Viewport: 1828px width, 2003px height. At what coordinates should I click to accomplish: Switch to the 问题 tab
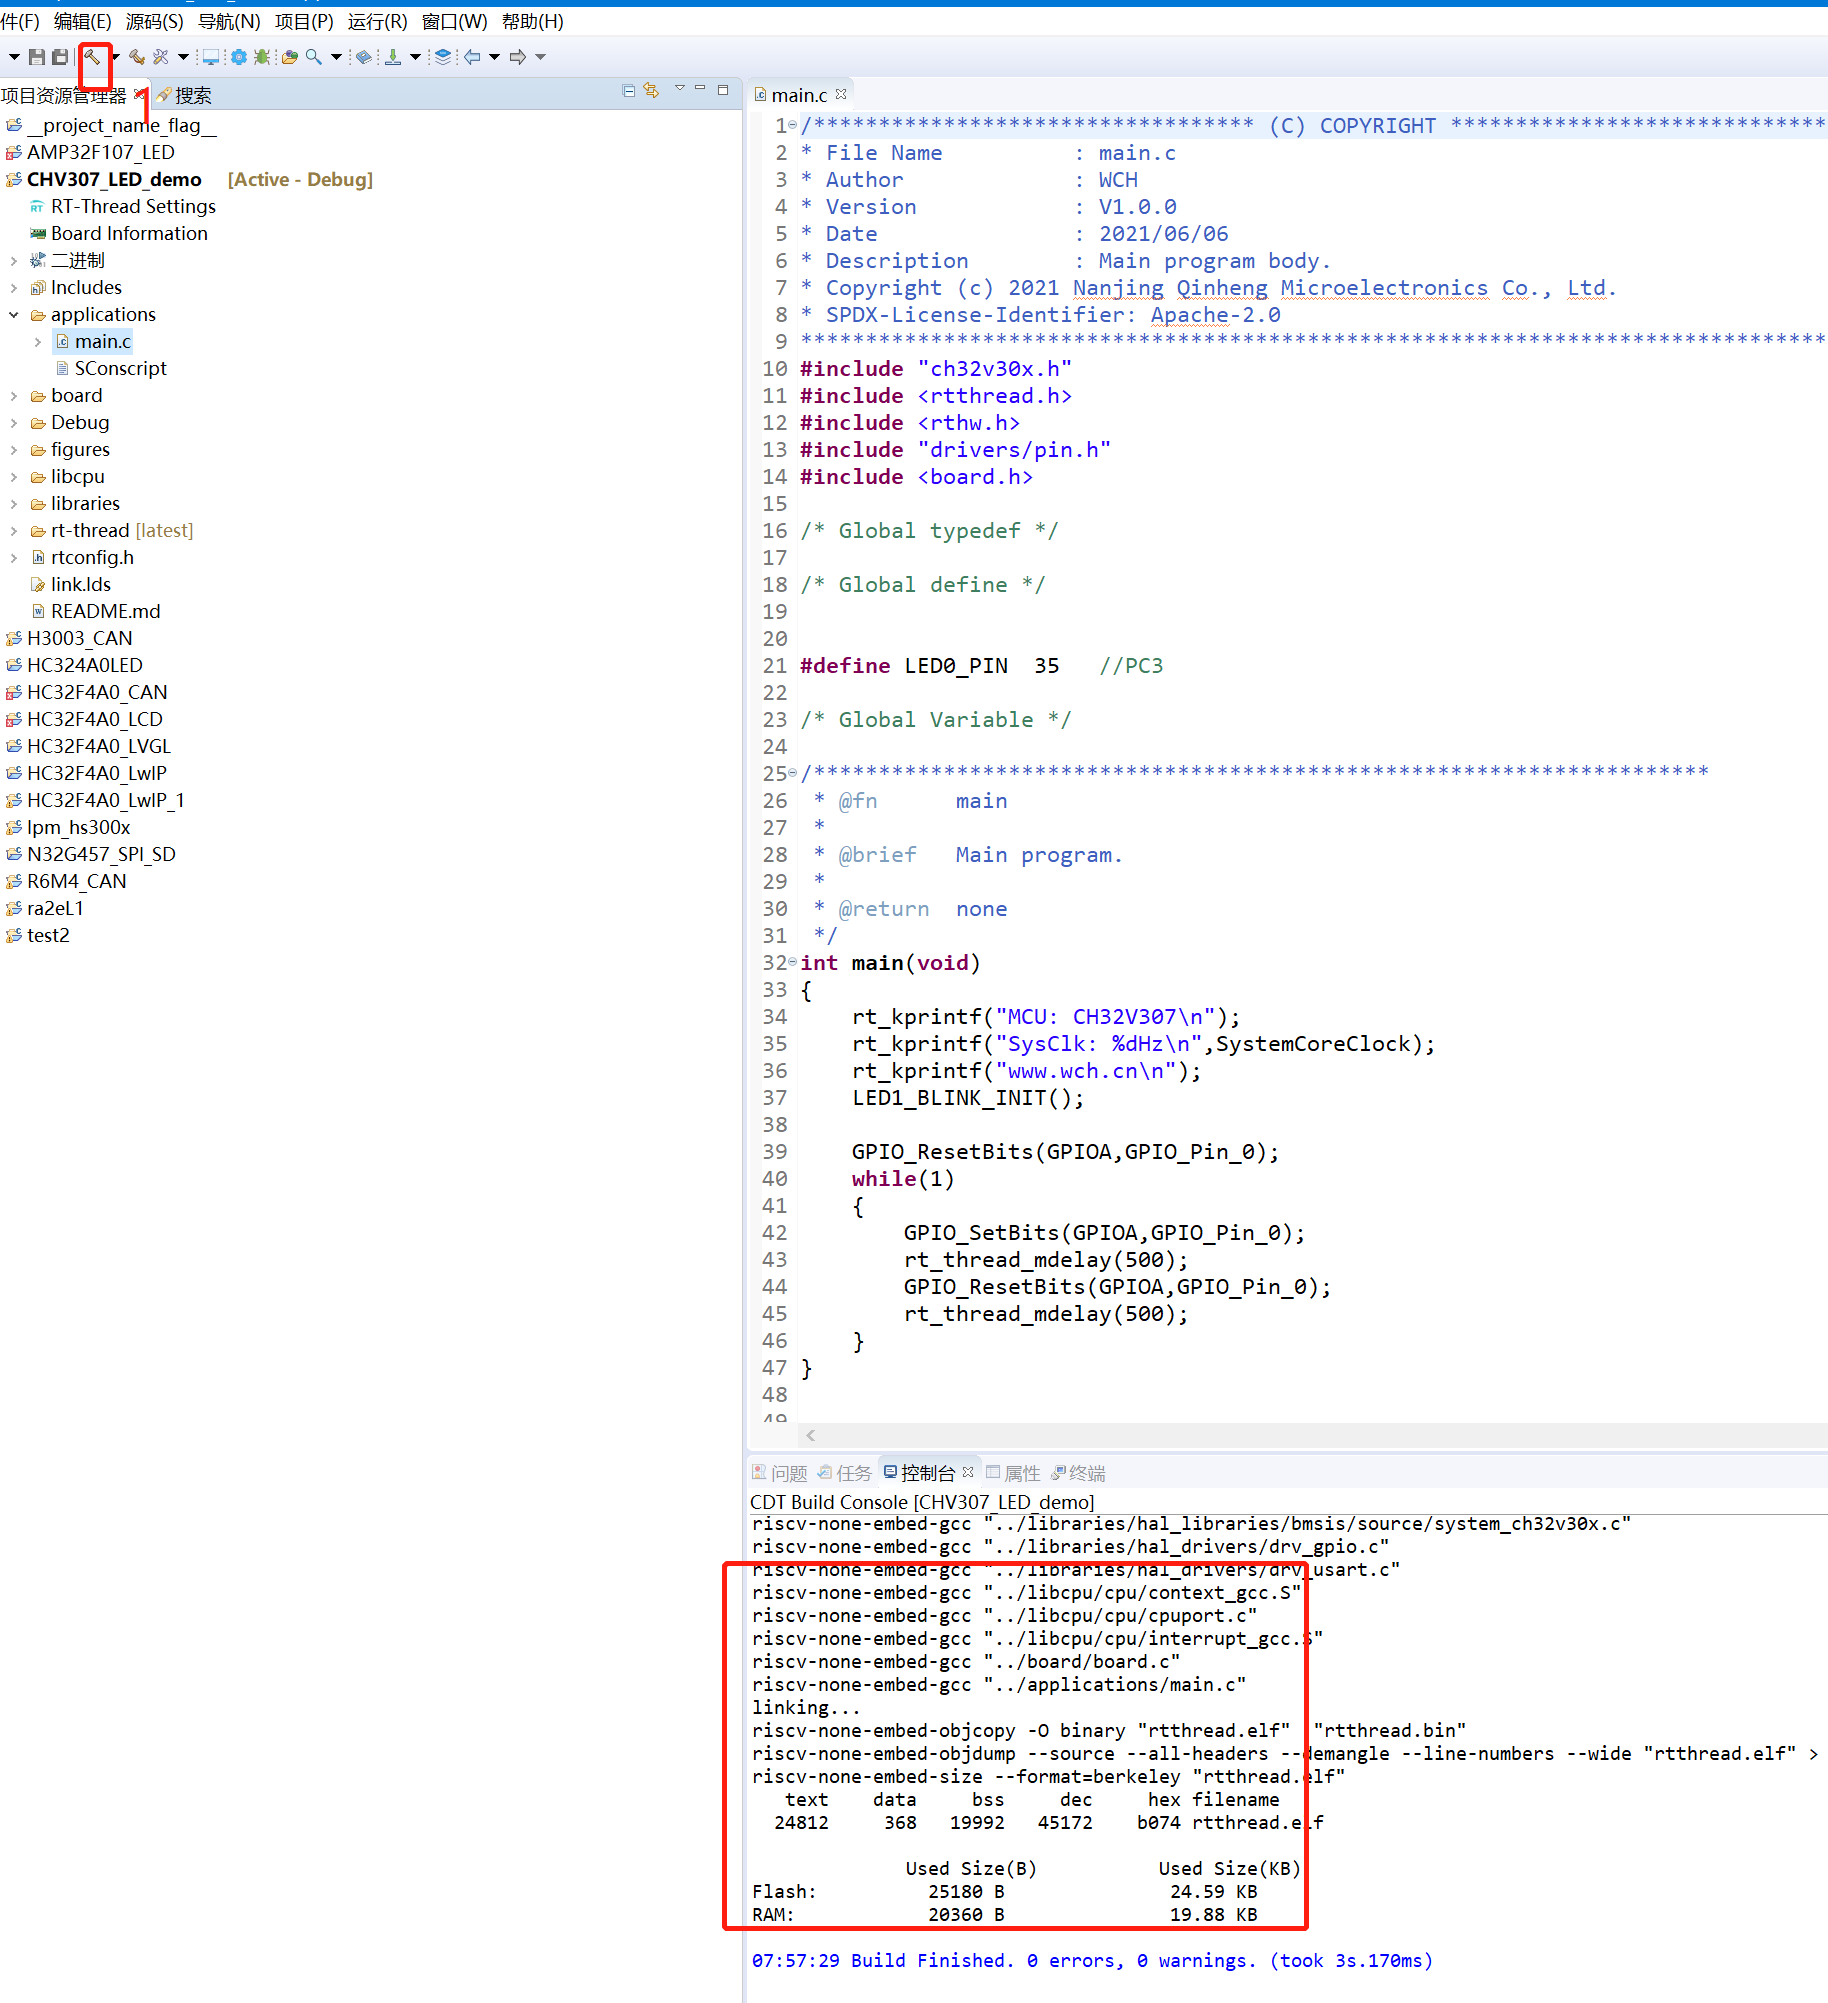click(780, 1473)
